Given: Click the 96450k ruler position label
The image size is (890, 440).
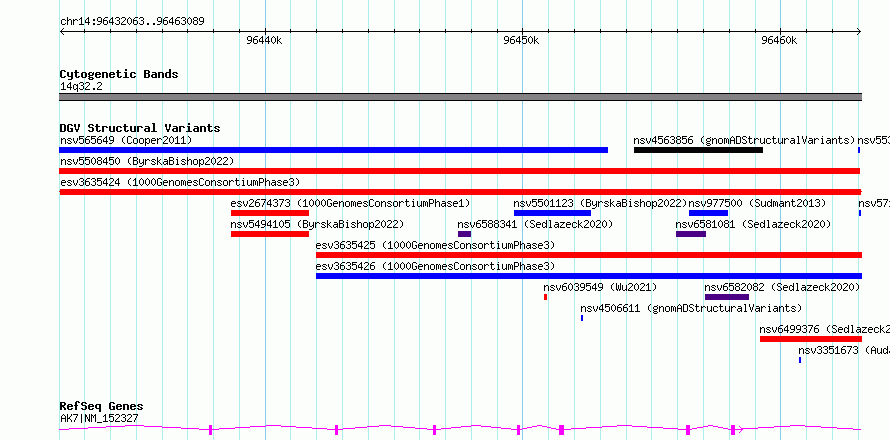Looking at the screenshot, I should point(522,40).
